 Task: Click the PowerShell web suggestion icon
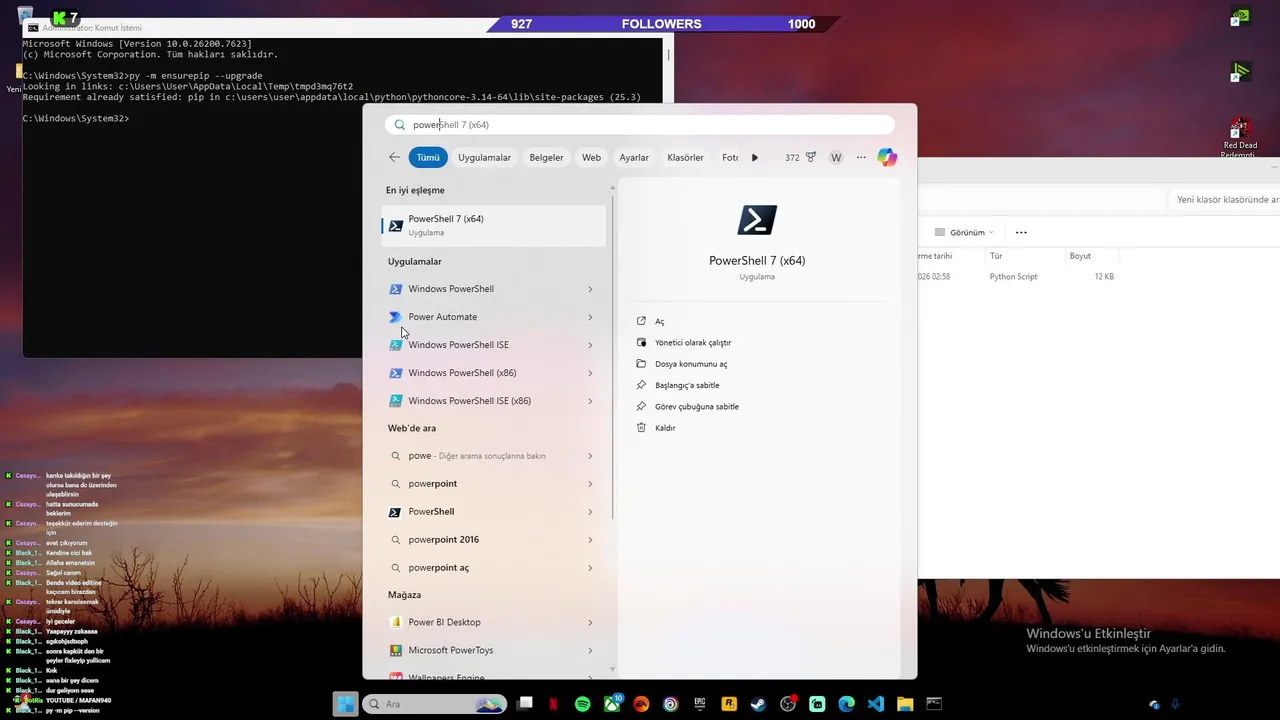point(395,512)
